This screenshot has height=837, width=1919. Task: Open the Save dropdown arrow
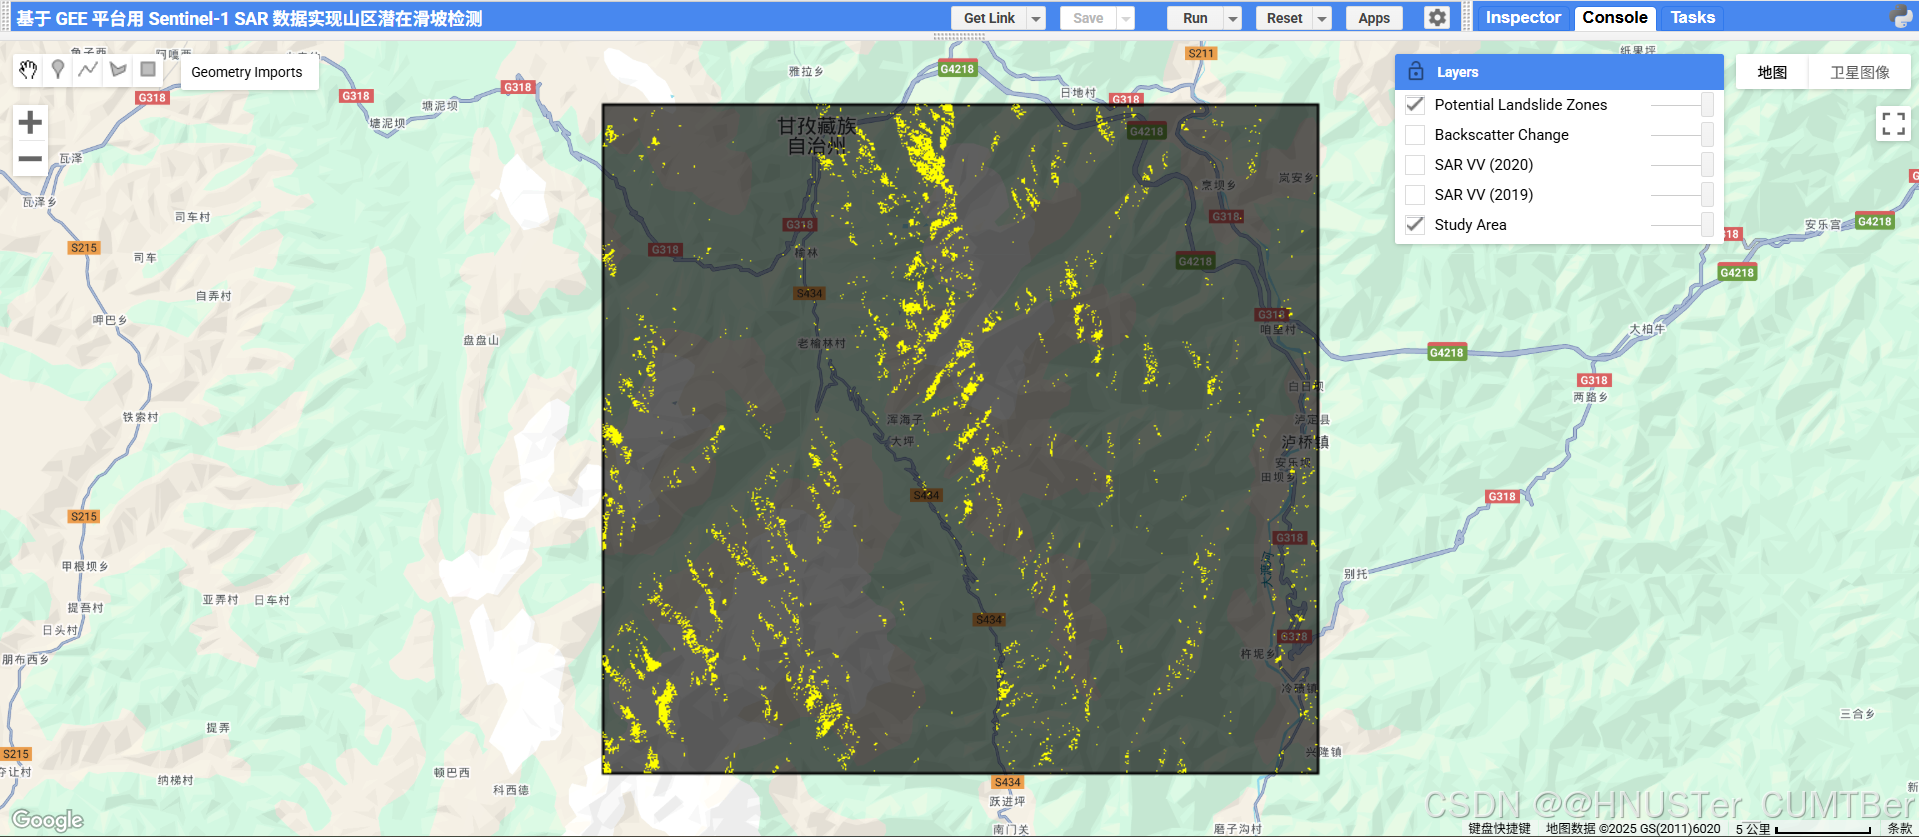tap(1126, 18)
